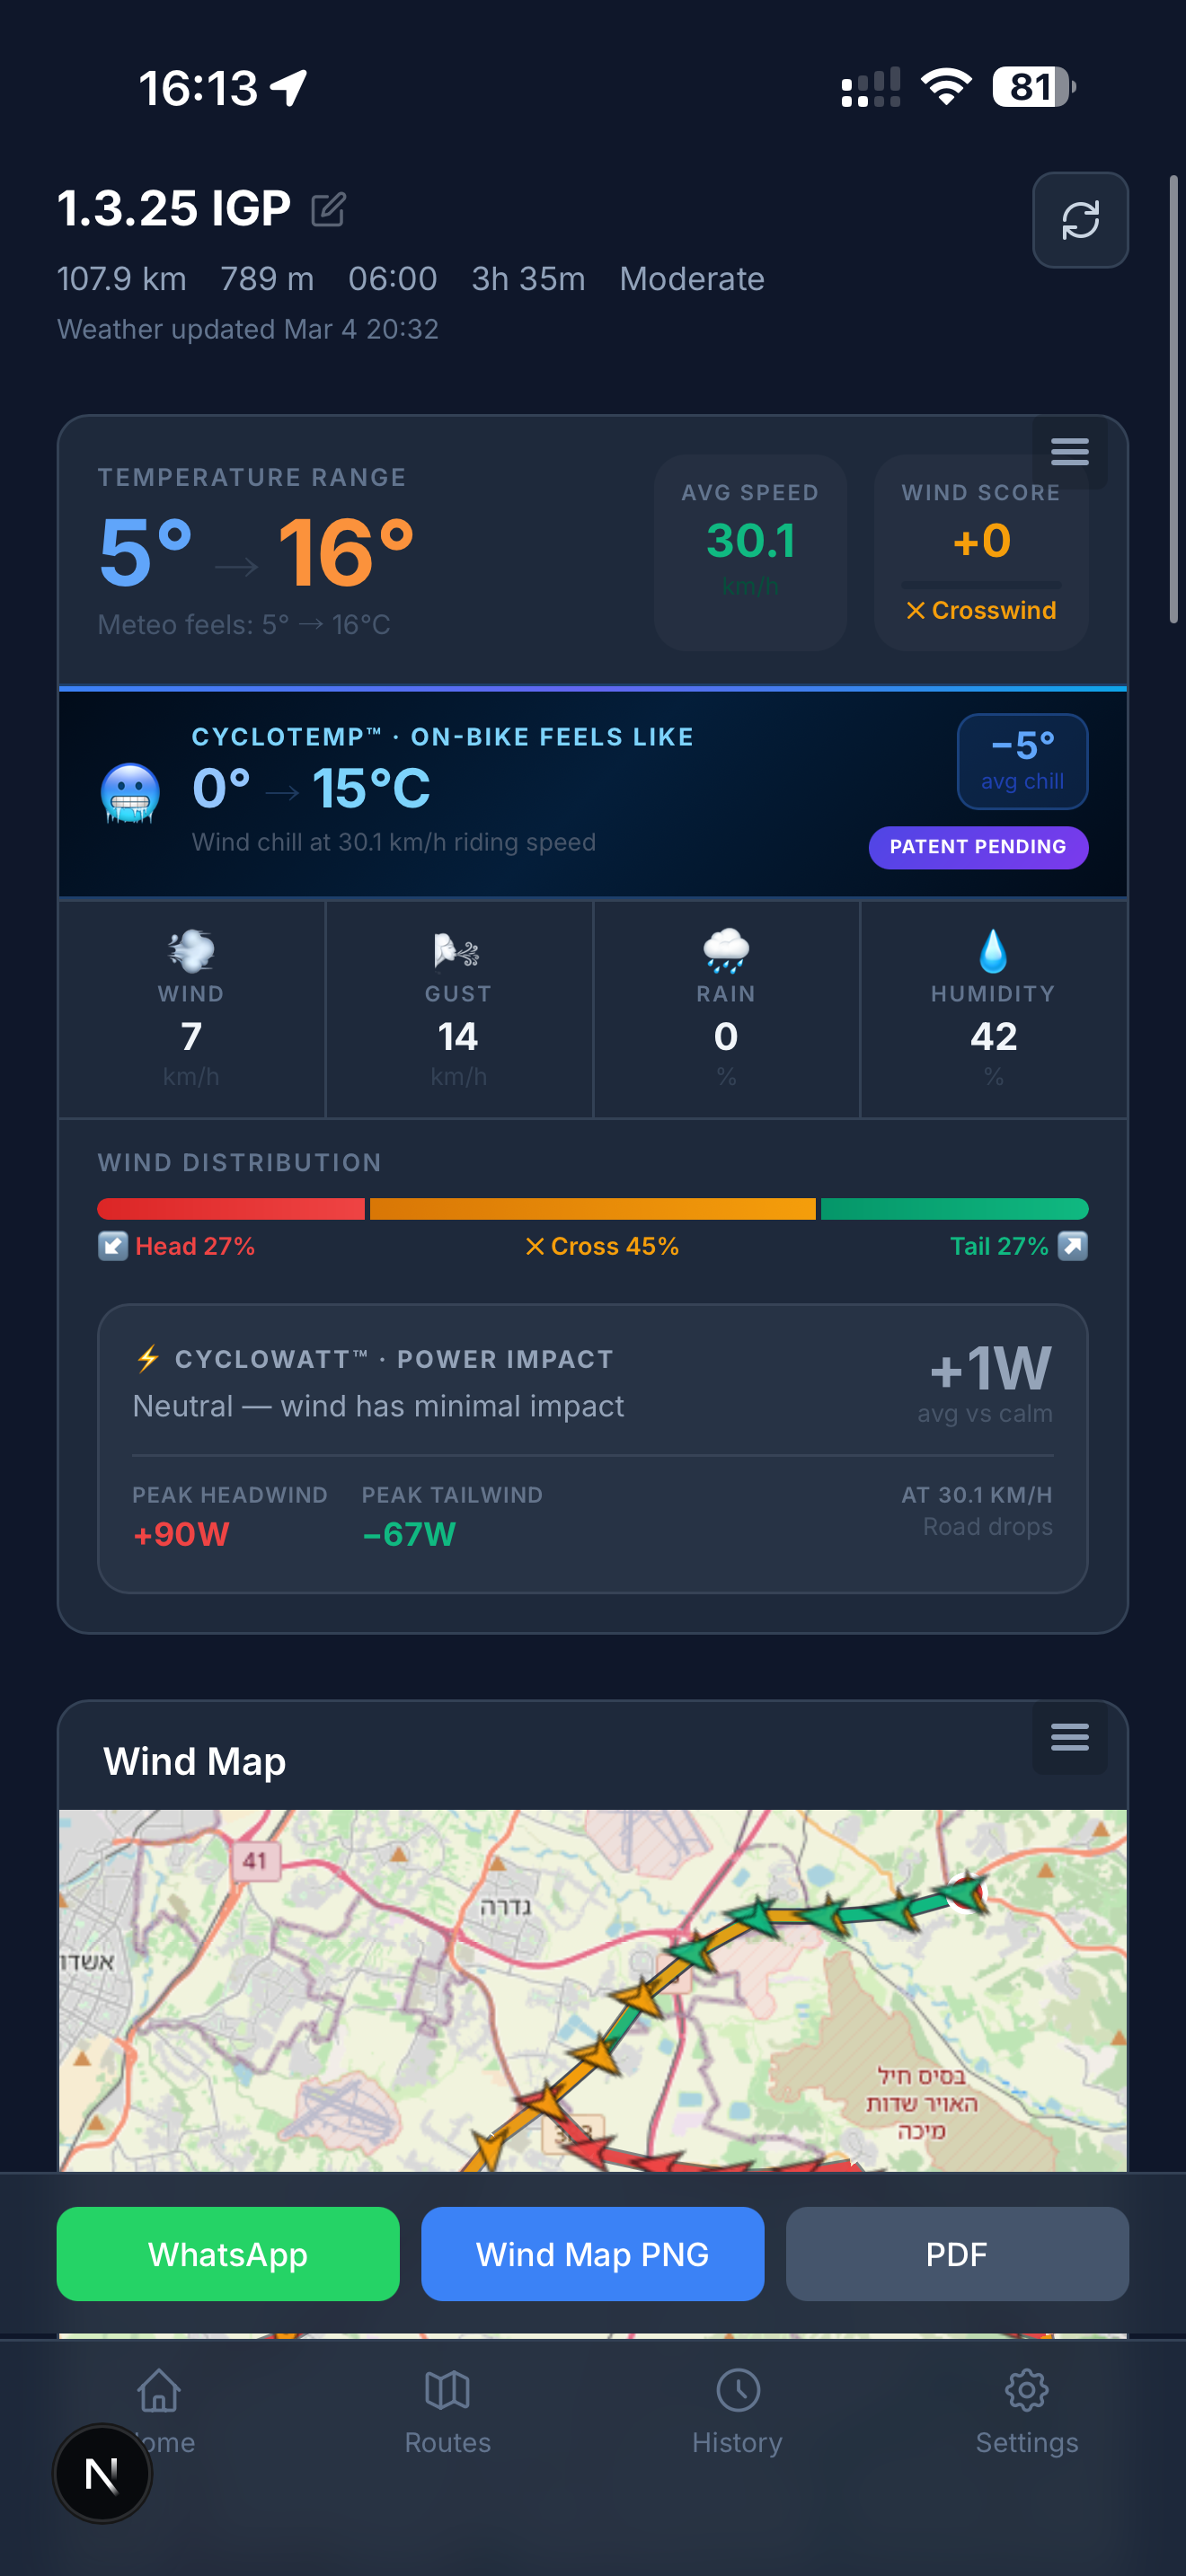This screenshot has height=2576, width=1186.
Task: Refresh the weather data with the sync icon
Action: [x=1079, y=220]
